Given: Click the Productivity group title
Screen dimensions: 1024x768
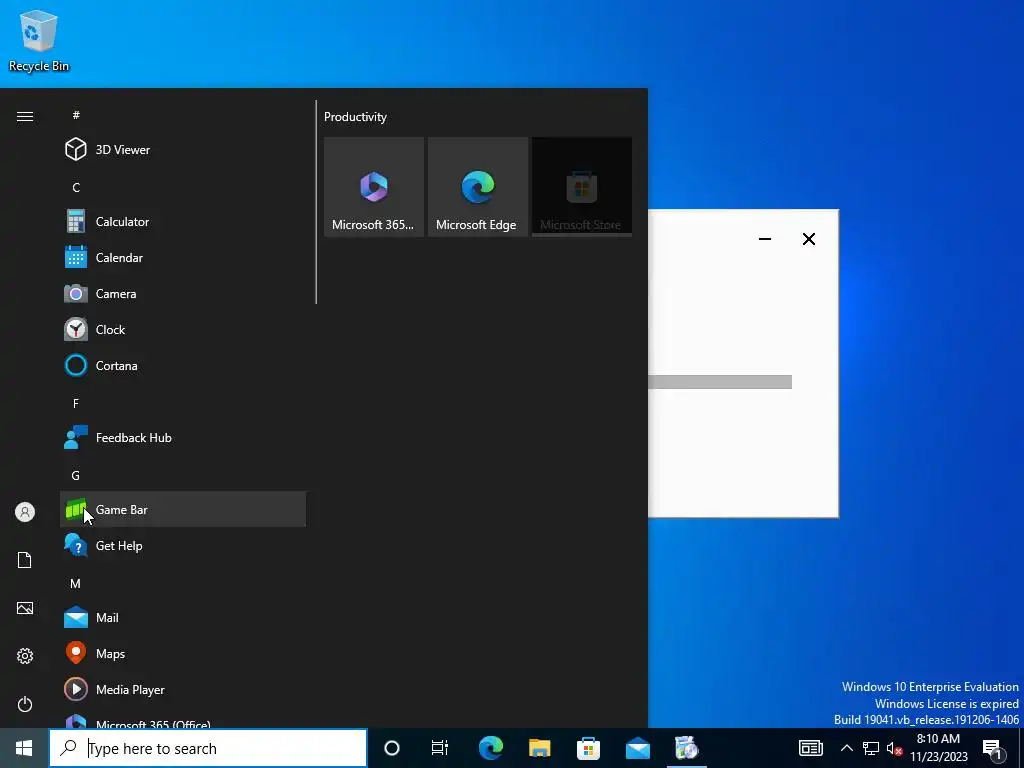Looking at the screenshot, I should click(355, 117).
